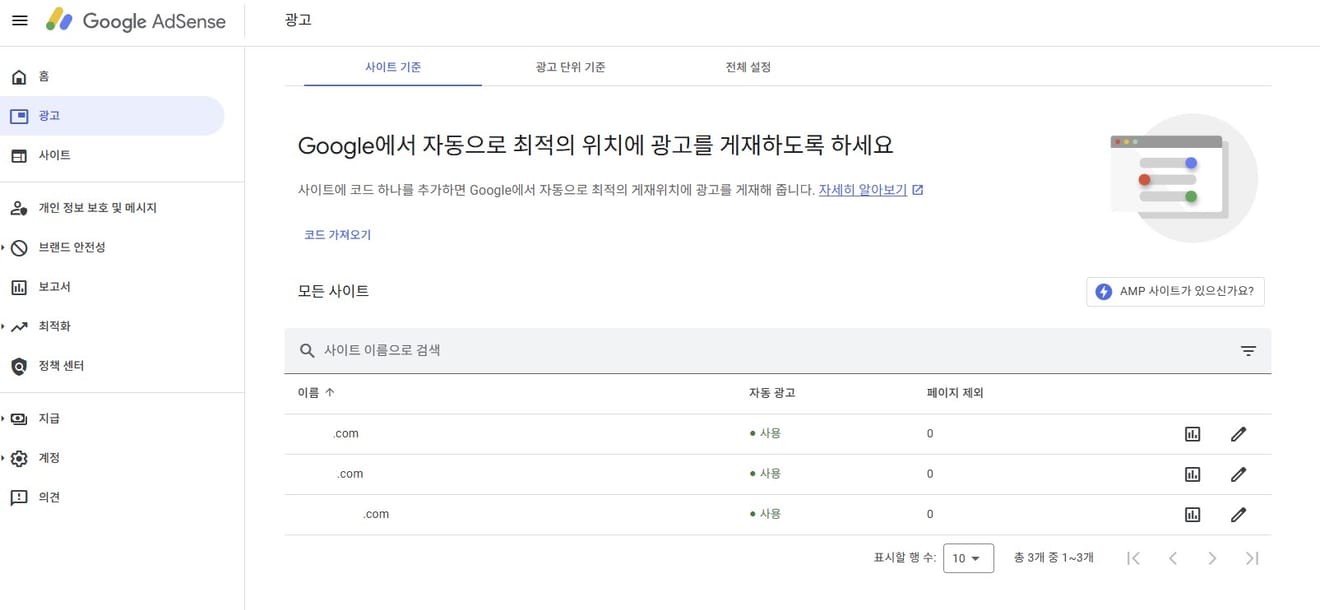Jump to the last page of results

pyautogui.click(x=1252, y=558)
